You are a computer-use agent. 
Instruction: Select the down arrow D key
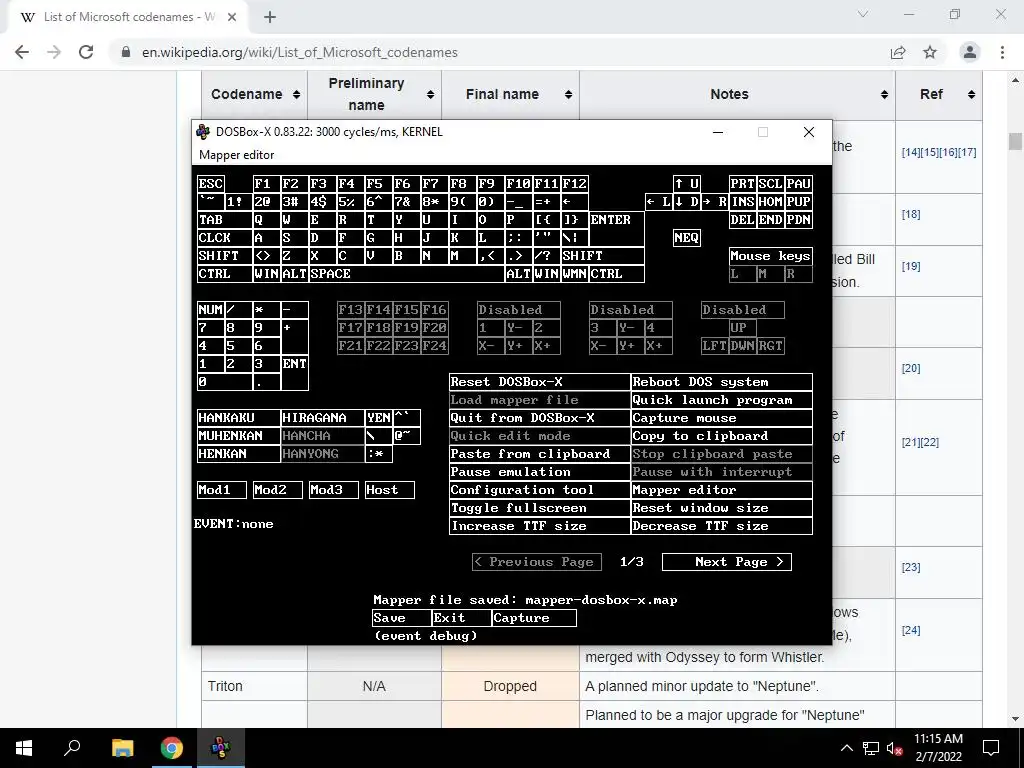click(686, 202)
